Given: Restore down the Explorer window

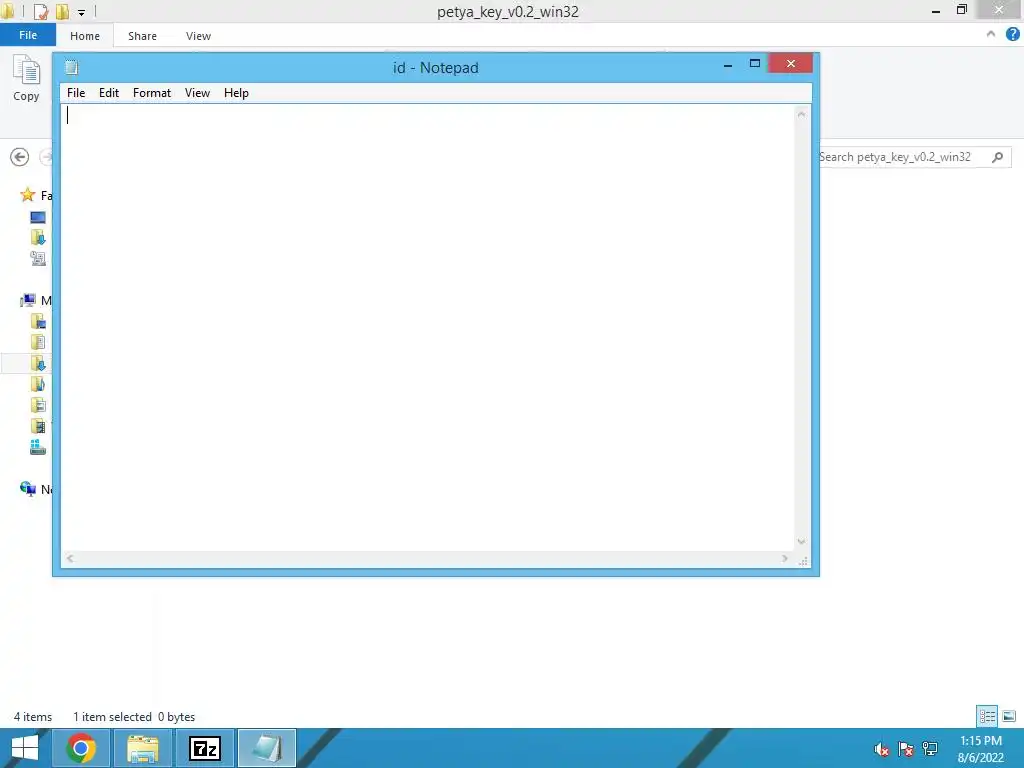Looking at the screenshot, I should click(x=961, y=10).
